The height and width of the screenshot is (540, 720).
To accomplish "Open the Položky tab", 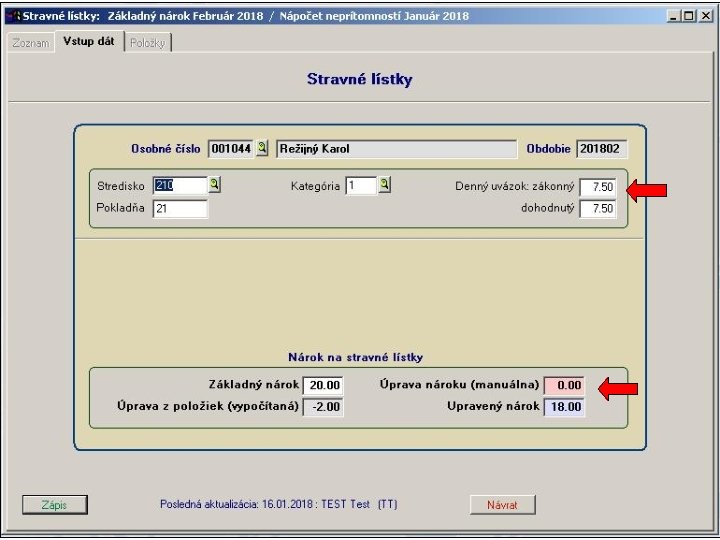I will pos(147,43).
